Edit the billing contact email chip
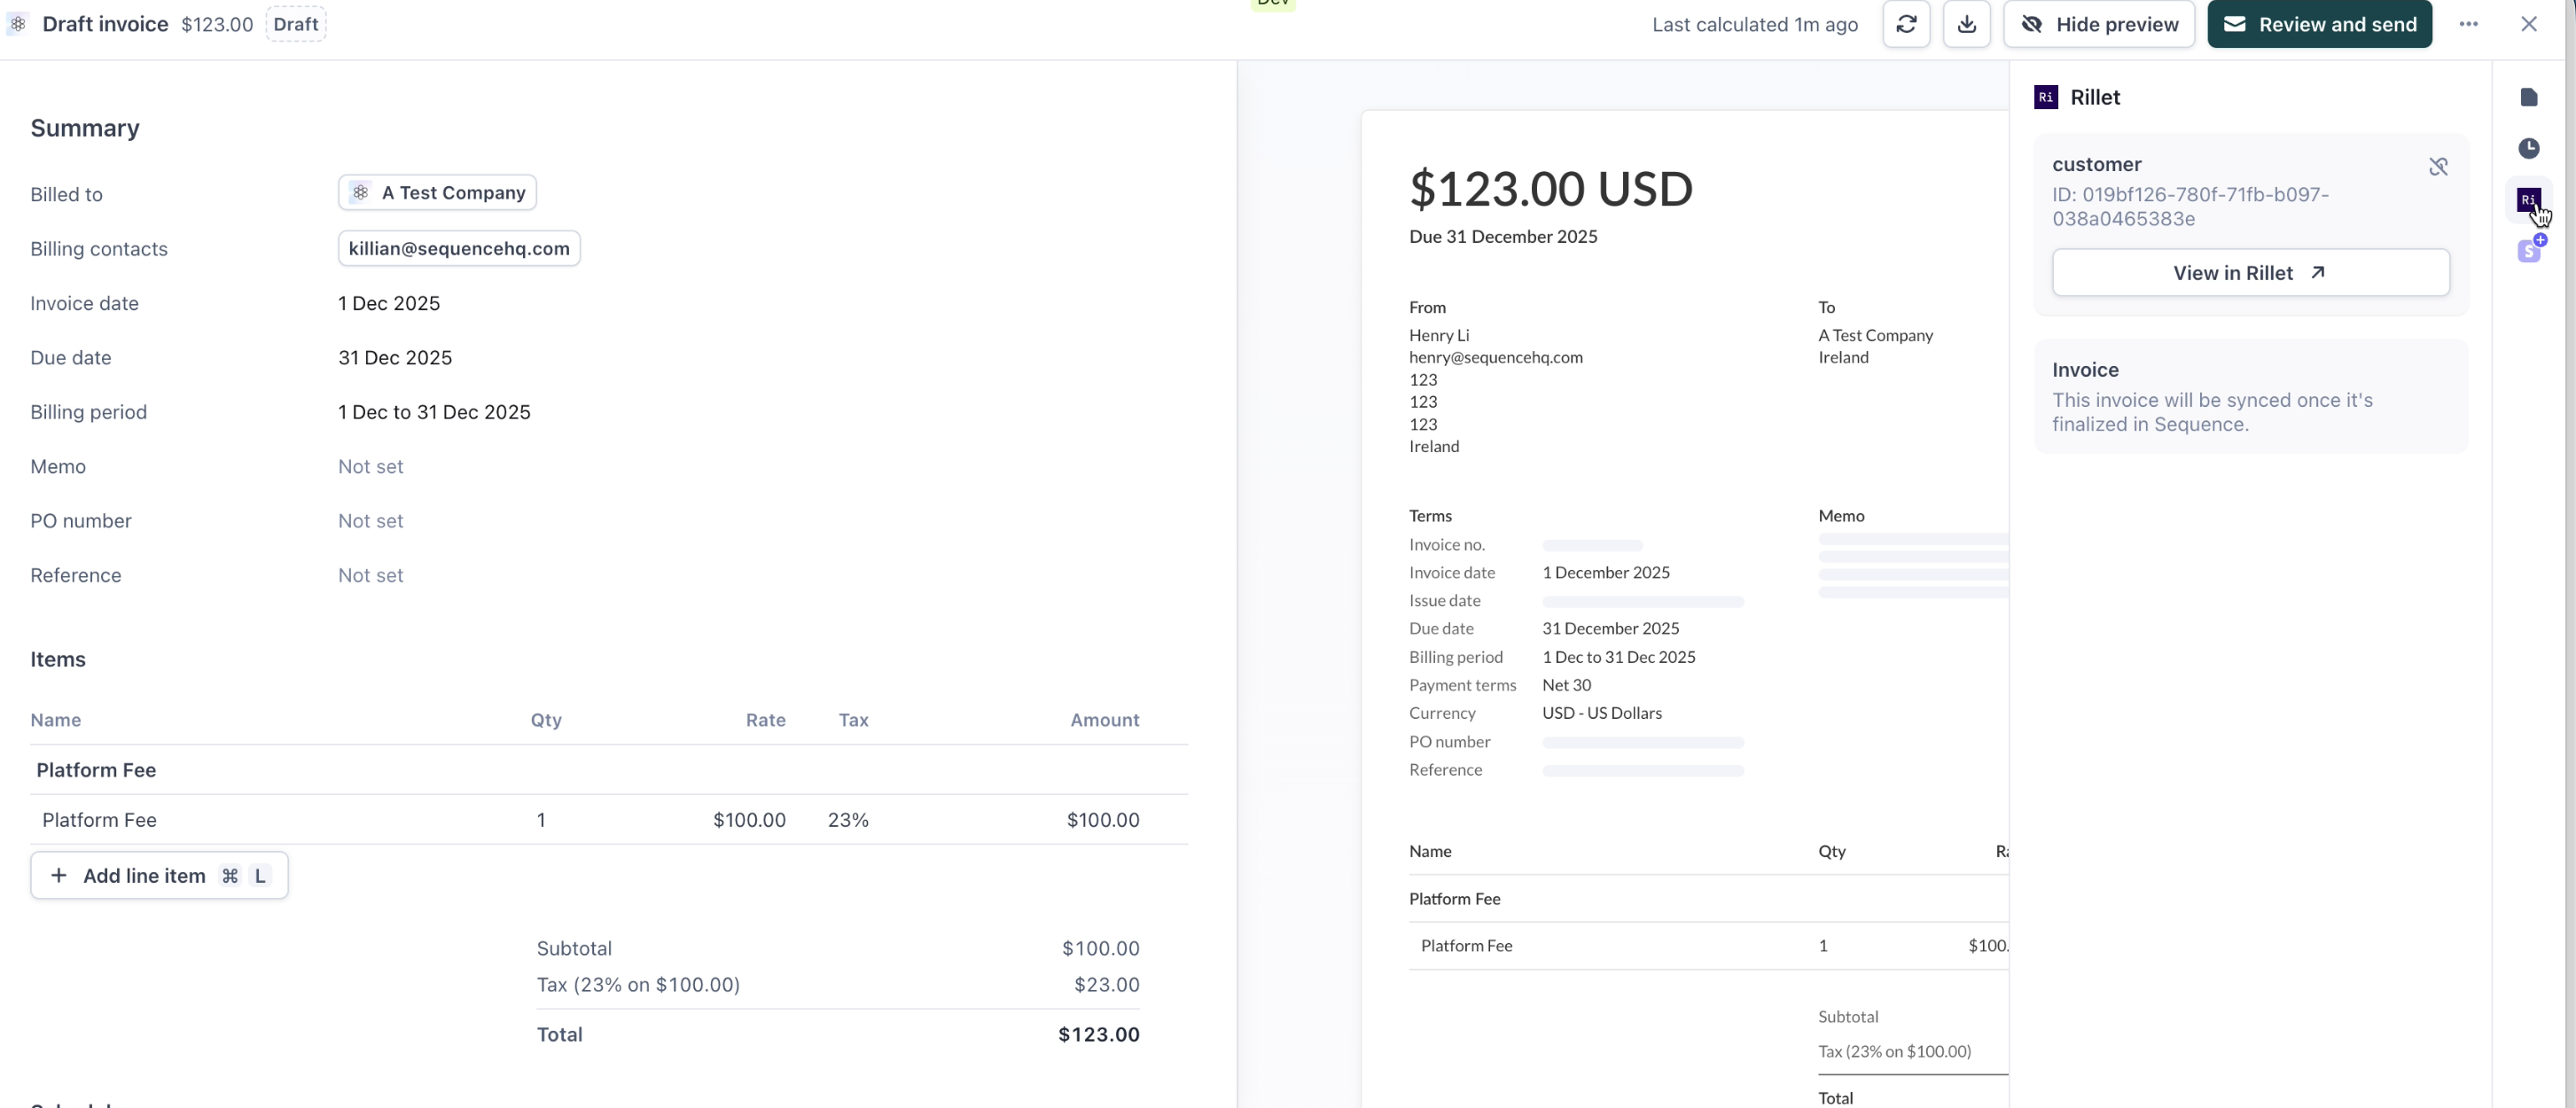The width and height of the screenshot is (2576, 1108). pos(458,248)
